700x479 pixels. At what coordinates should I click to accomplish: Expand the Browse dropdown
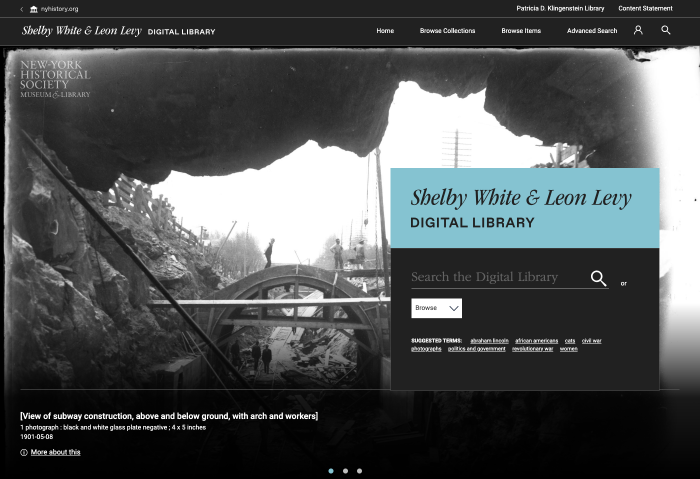coord(437,308)
